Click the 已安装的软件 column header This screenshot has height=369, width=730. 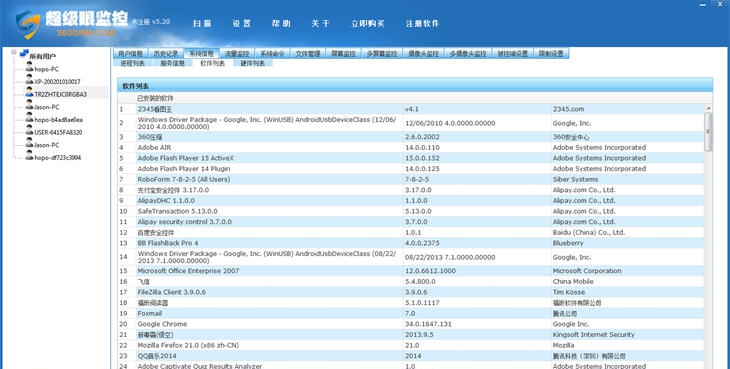point(155,98)
